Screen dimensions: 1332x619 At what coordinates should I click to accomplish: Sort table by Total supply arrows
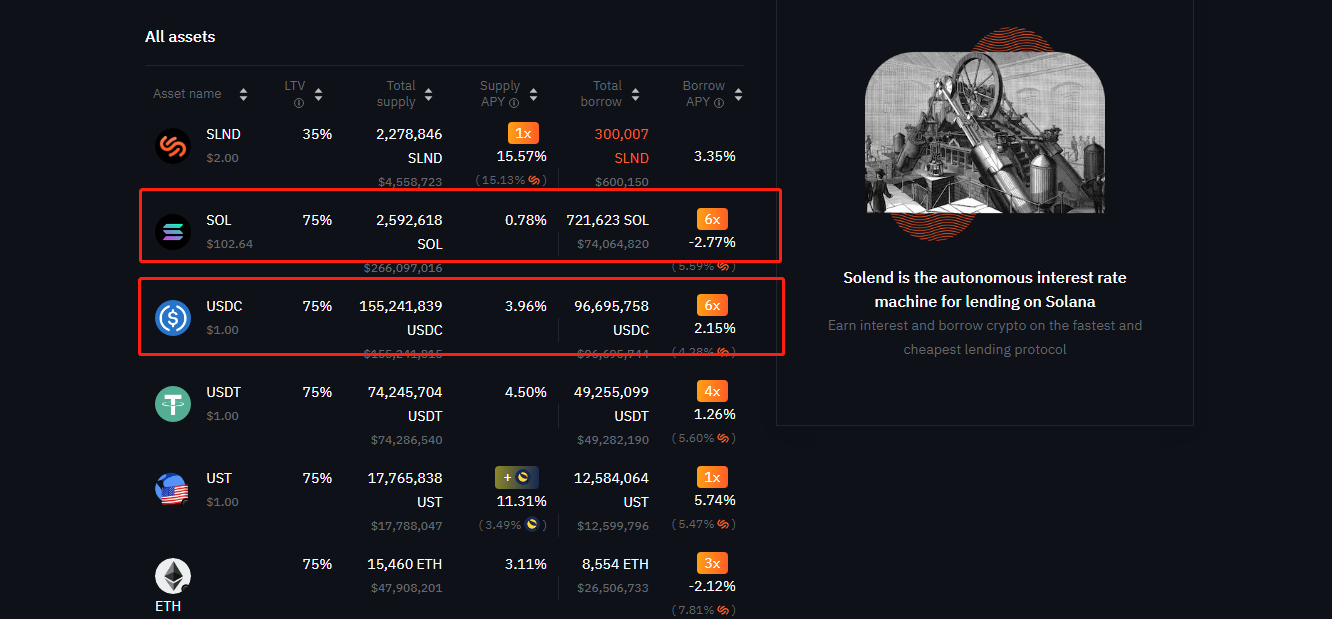[x=428, y=94]
